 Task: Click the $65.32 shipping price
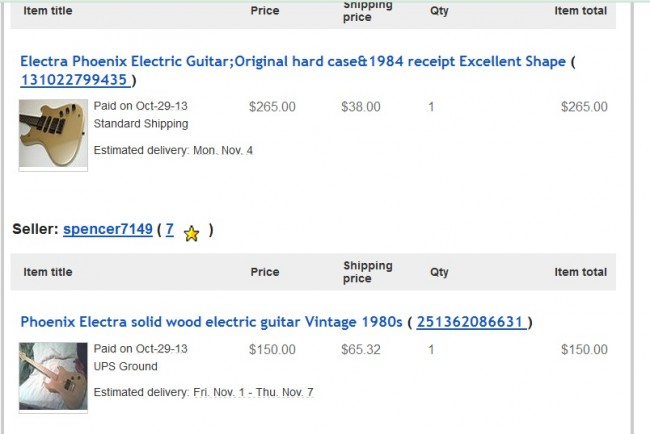(x=360, y=350)
